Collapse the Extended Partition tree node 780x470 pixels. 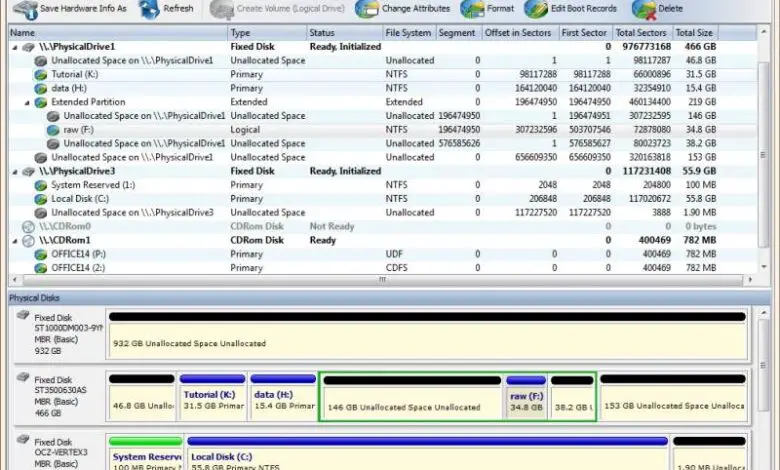pos(27,103)
